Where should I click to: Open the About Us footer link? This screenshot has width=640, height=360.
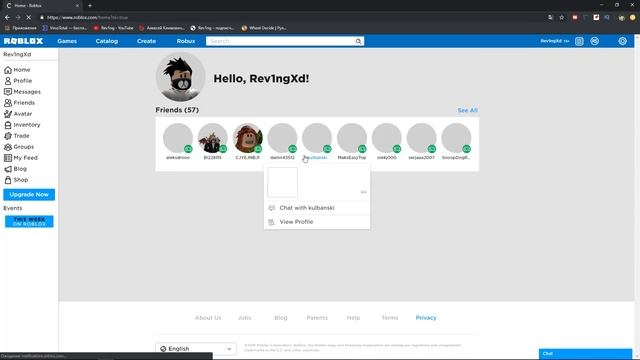click(x=208, y=318)
